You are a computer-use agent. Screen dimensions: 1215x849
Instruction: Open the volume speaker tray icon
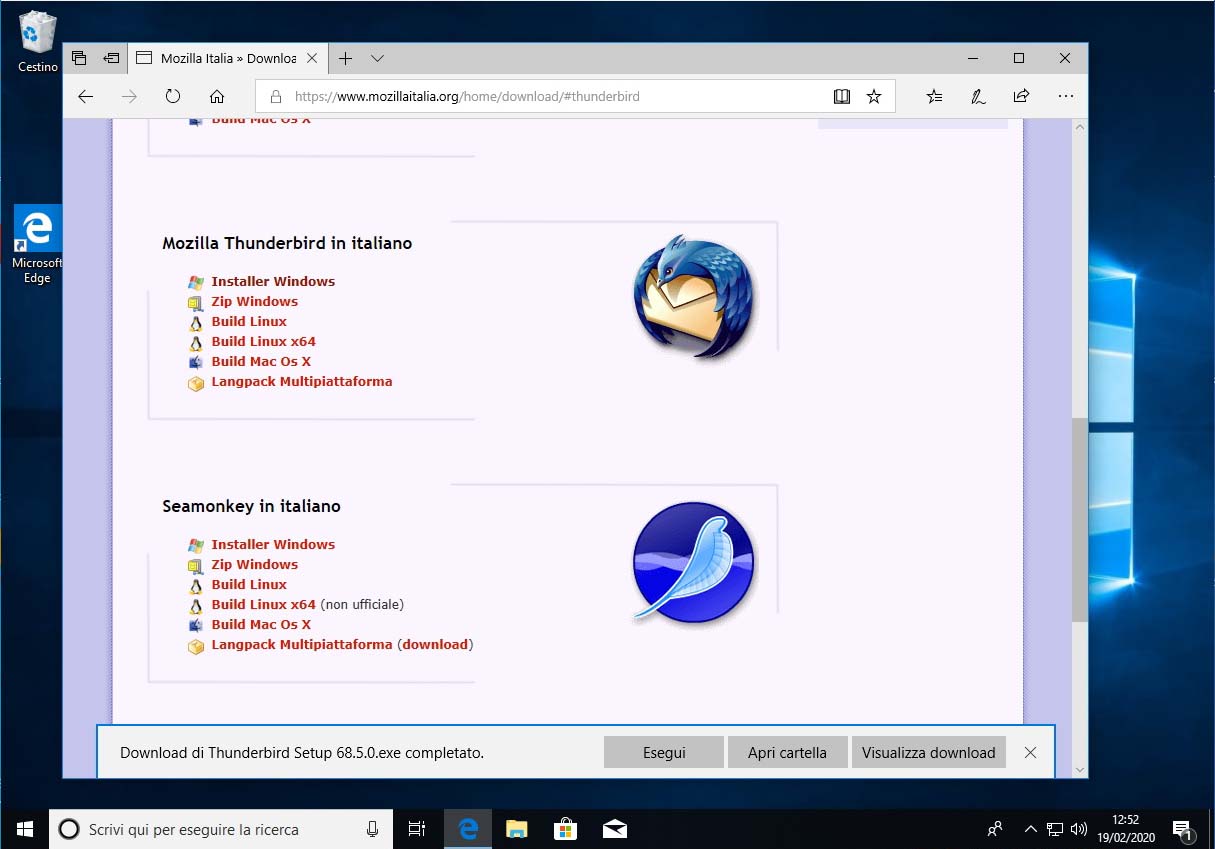pyautogui.click(x=1079, y=829)
